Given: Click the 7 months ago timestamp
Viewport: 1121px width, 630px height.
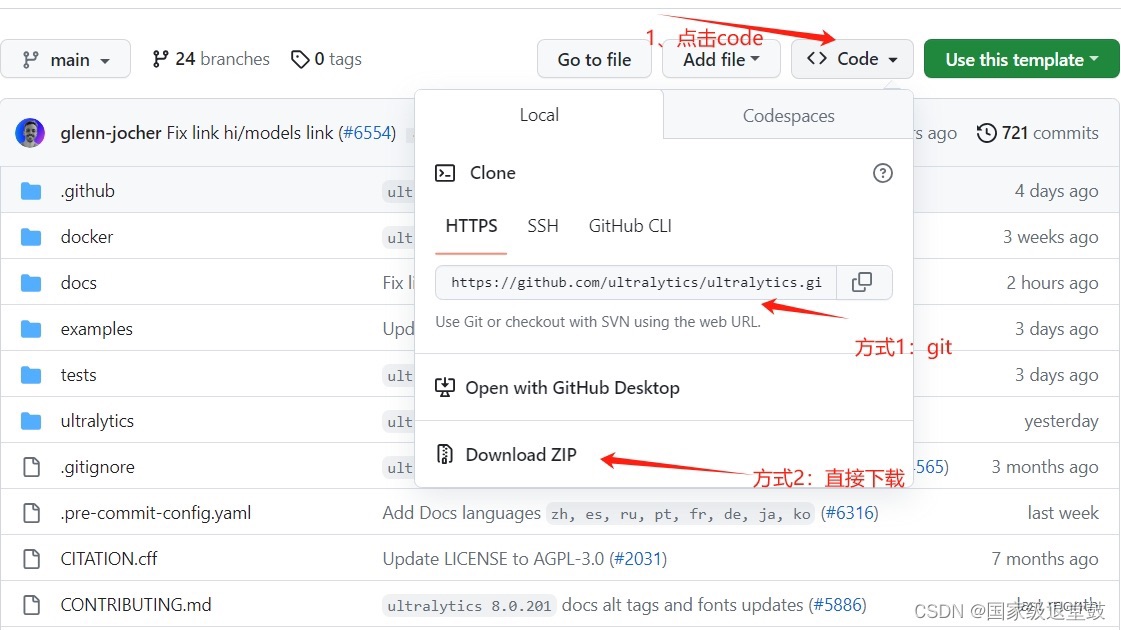Looking at the screenshot, I should click(1045, 558).
